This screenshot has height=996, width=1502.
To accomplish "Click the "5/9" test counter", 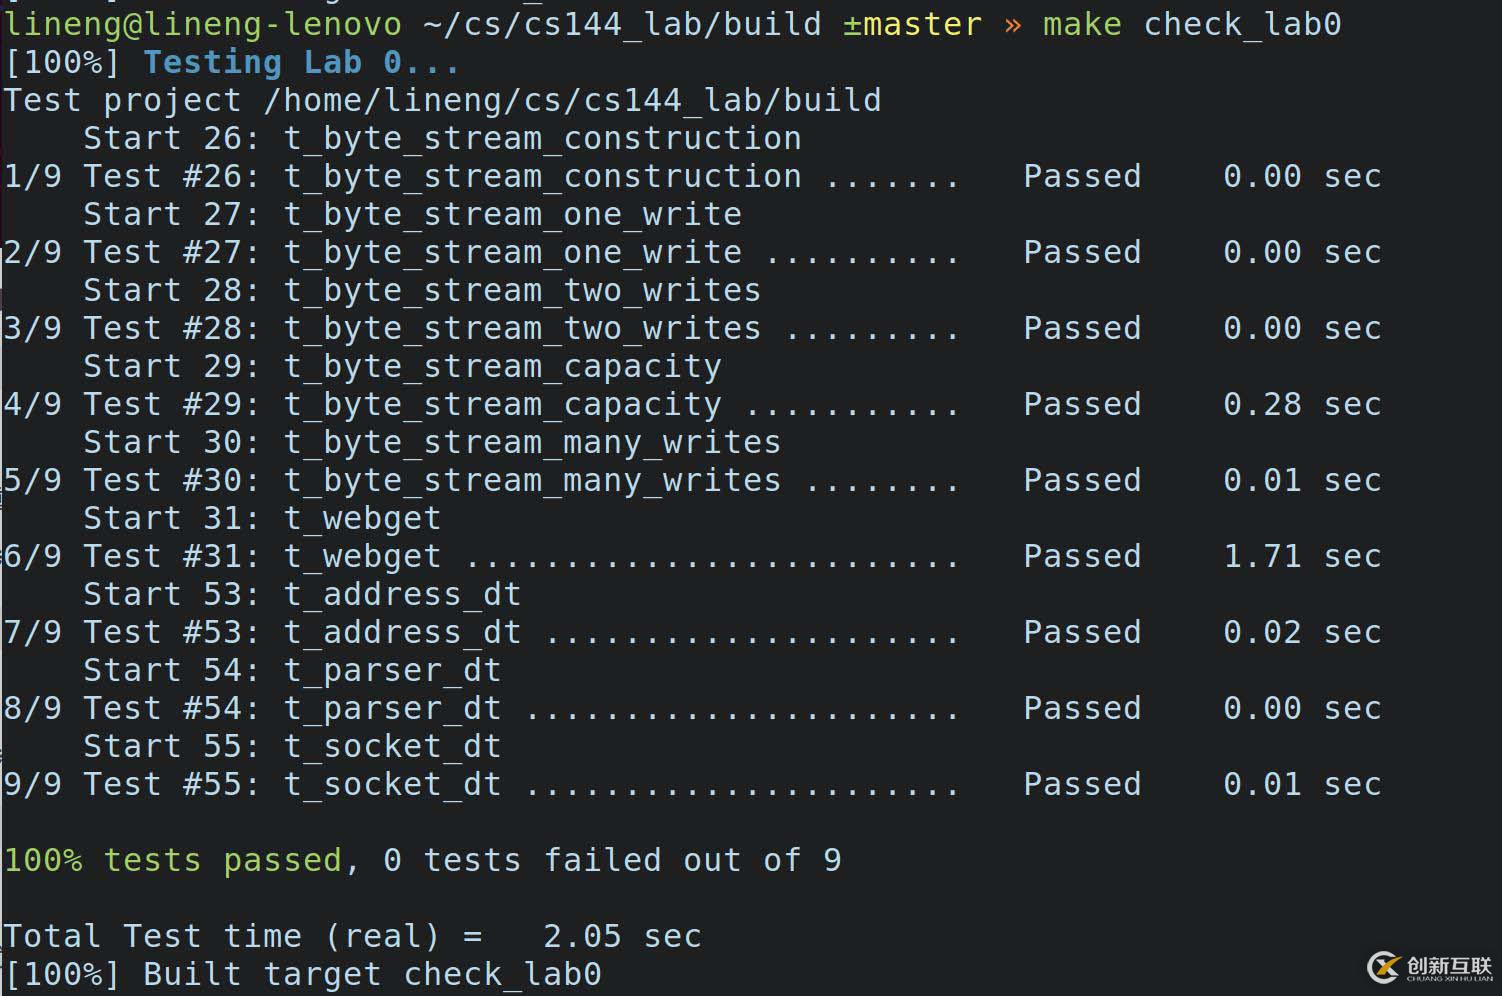I will (x=33, y=480).
